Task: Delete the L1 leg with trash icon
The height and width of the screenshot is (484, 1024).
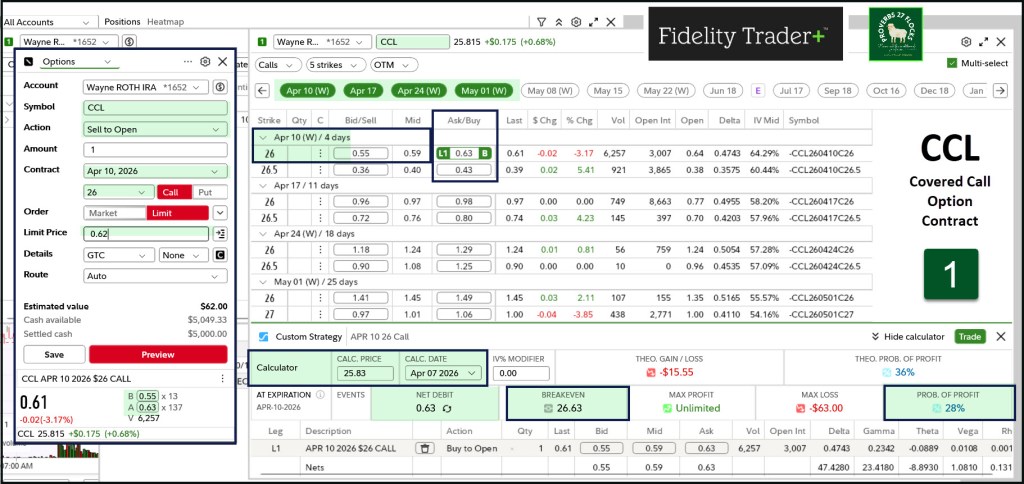Action: (423, 448)
